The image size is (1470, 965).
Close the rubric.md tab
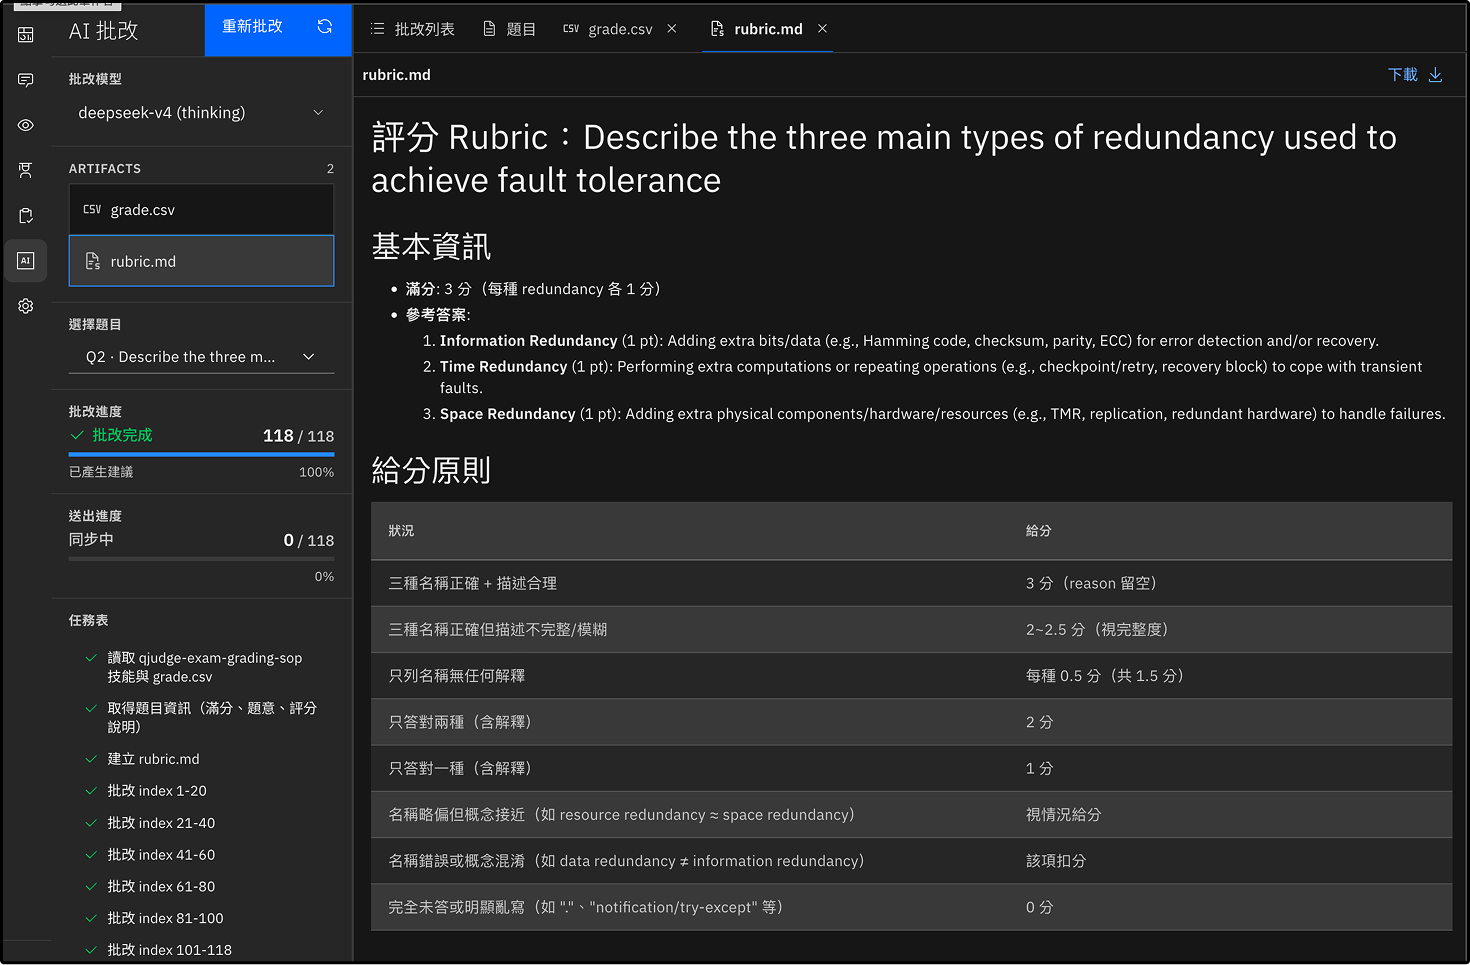(822, 29)
